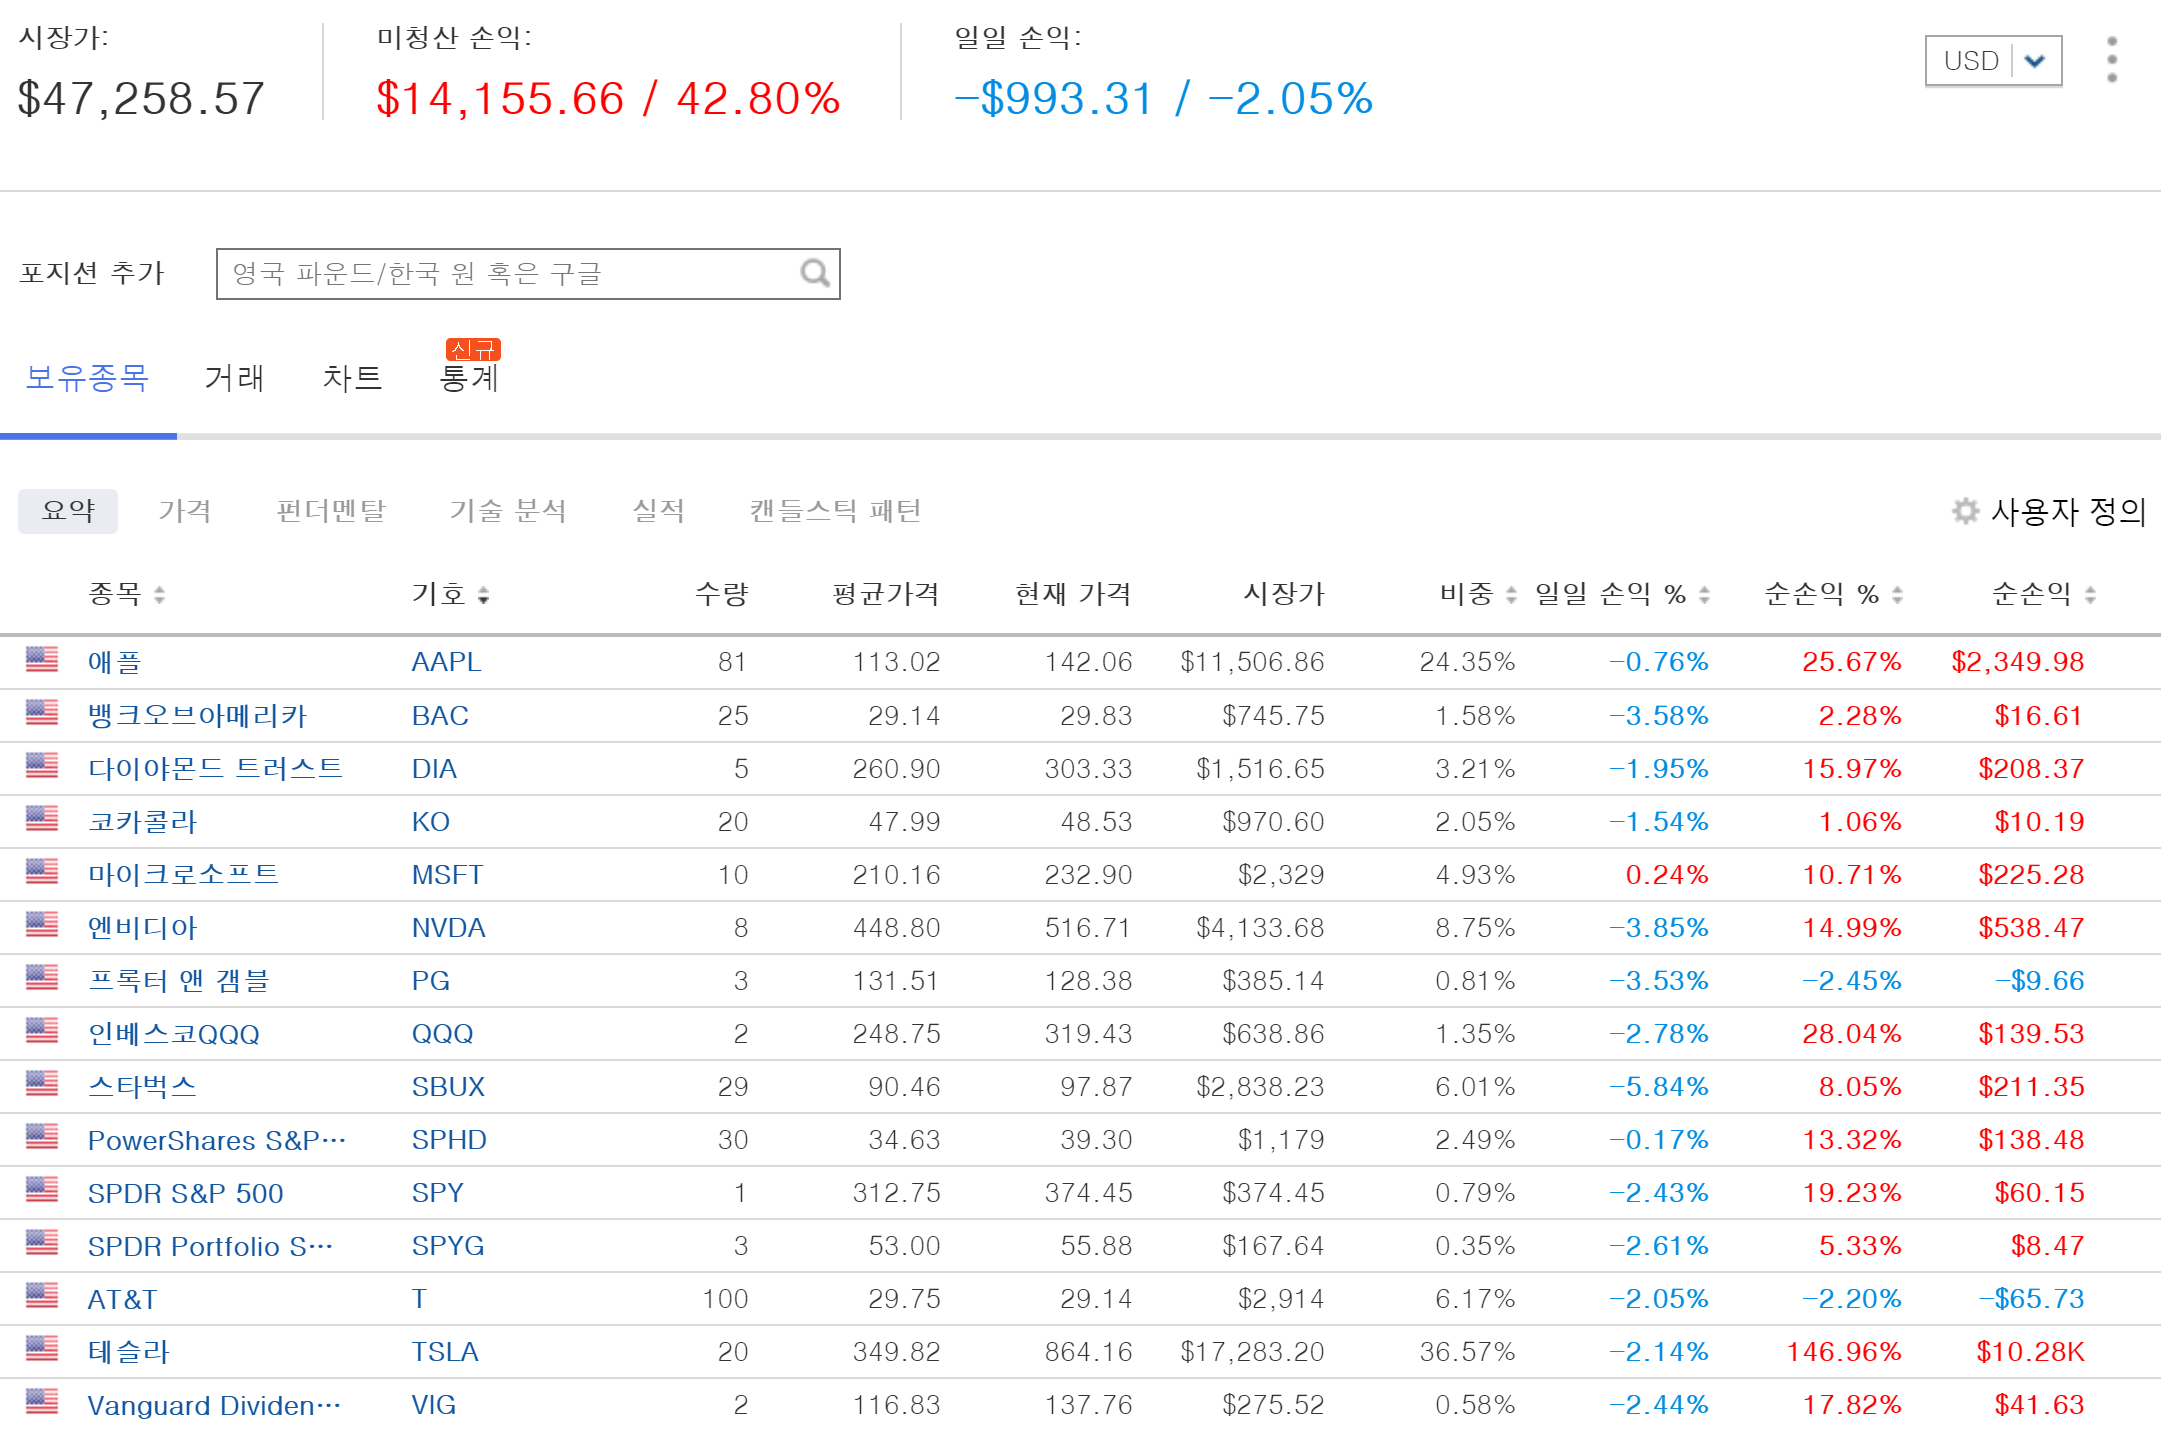Open the 테슬라 stock link
Image resolution: width=2161 pixels, height=1430 pixels.
(x=129, y=1351)
